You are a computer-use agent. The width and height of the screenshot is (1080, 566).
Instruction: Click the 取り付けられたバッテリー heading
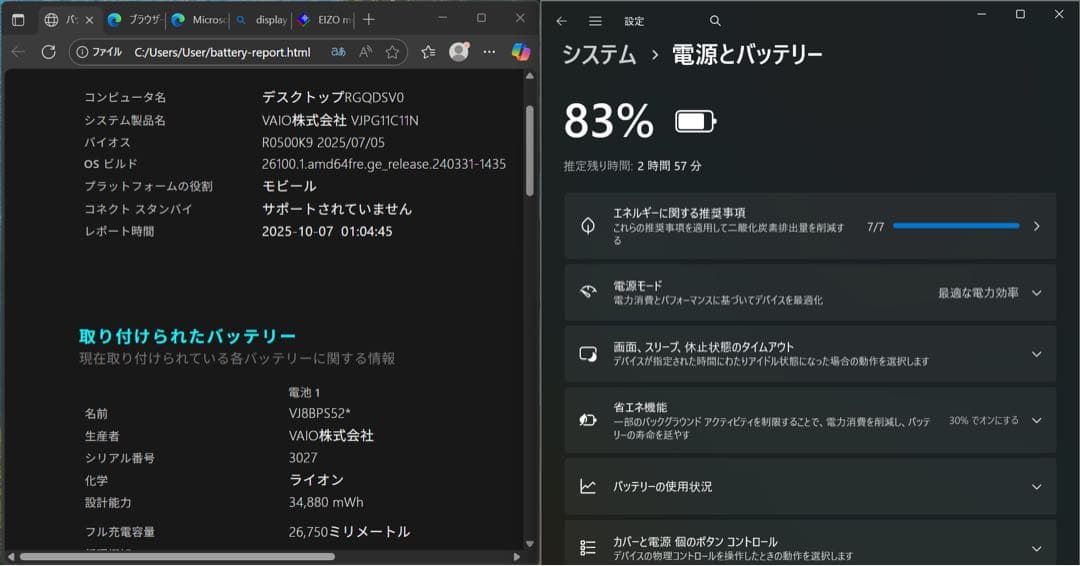[187, 337]
